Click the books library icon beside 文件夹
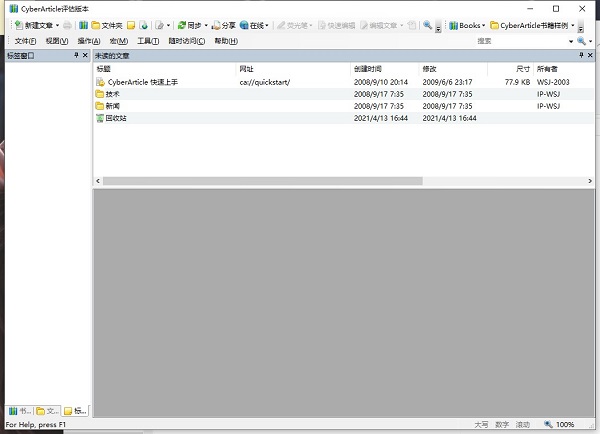 (83, 26)
